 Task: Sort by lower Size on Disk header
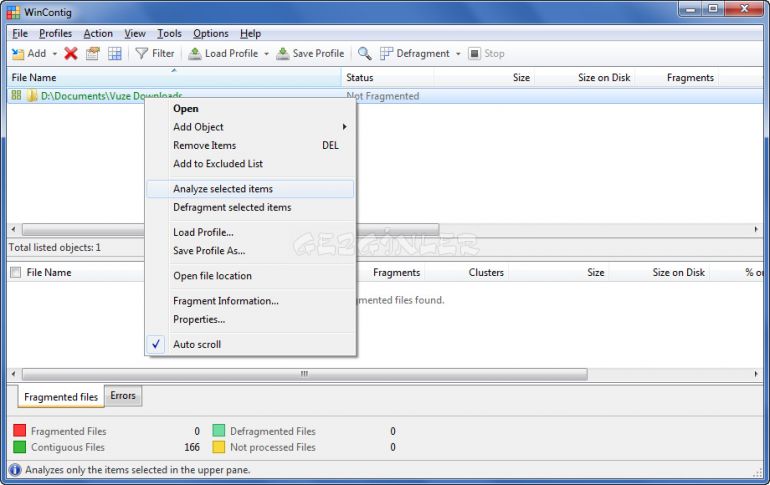(660, 272)
